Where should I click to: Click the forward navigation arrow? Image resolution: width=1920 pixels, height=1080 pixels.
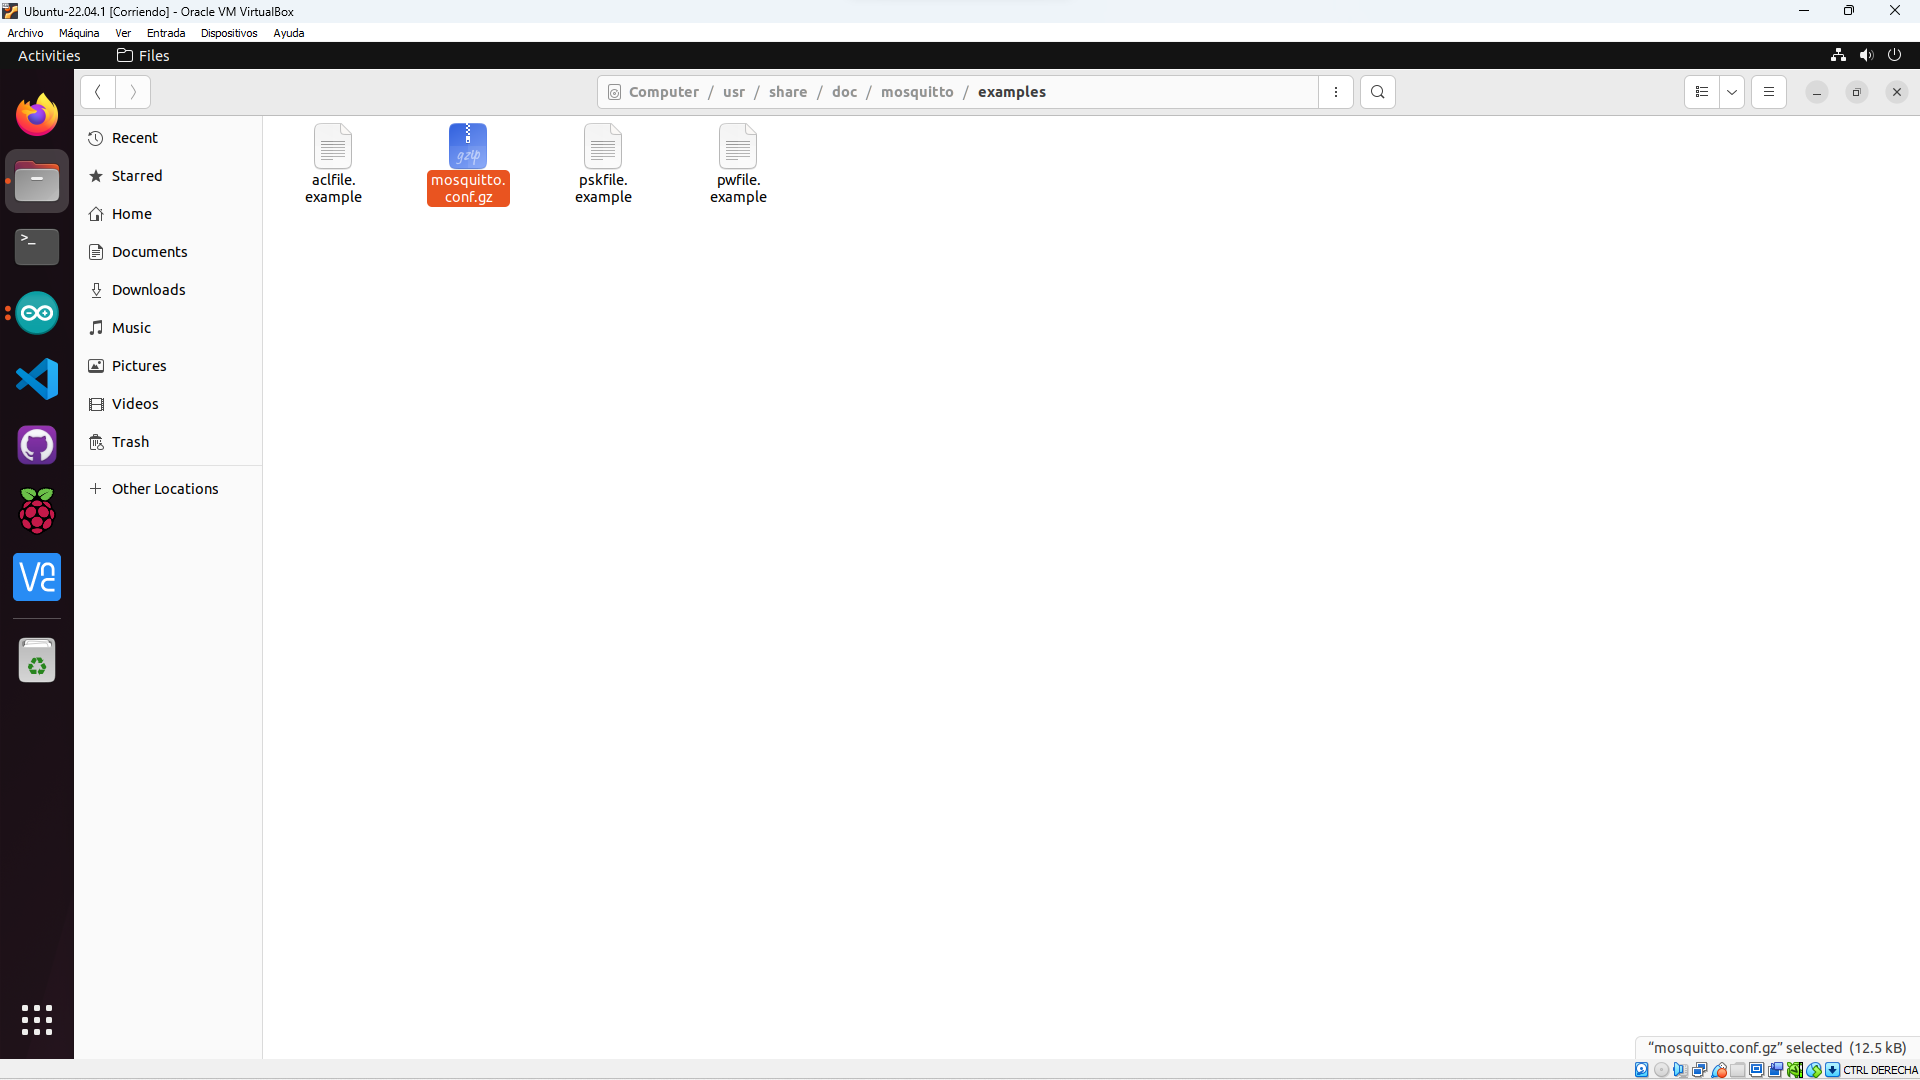pos(133,92)
